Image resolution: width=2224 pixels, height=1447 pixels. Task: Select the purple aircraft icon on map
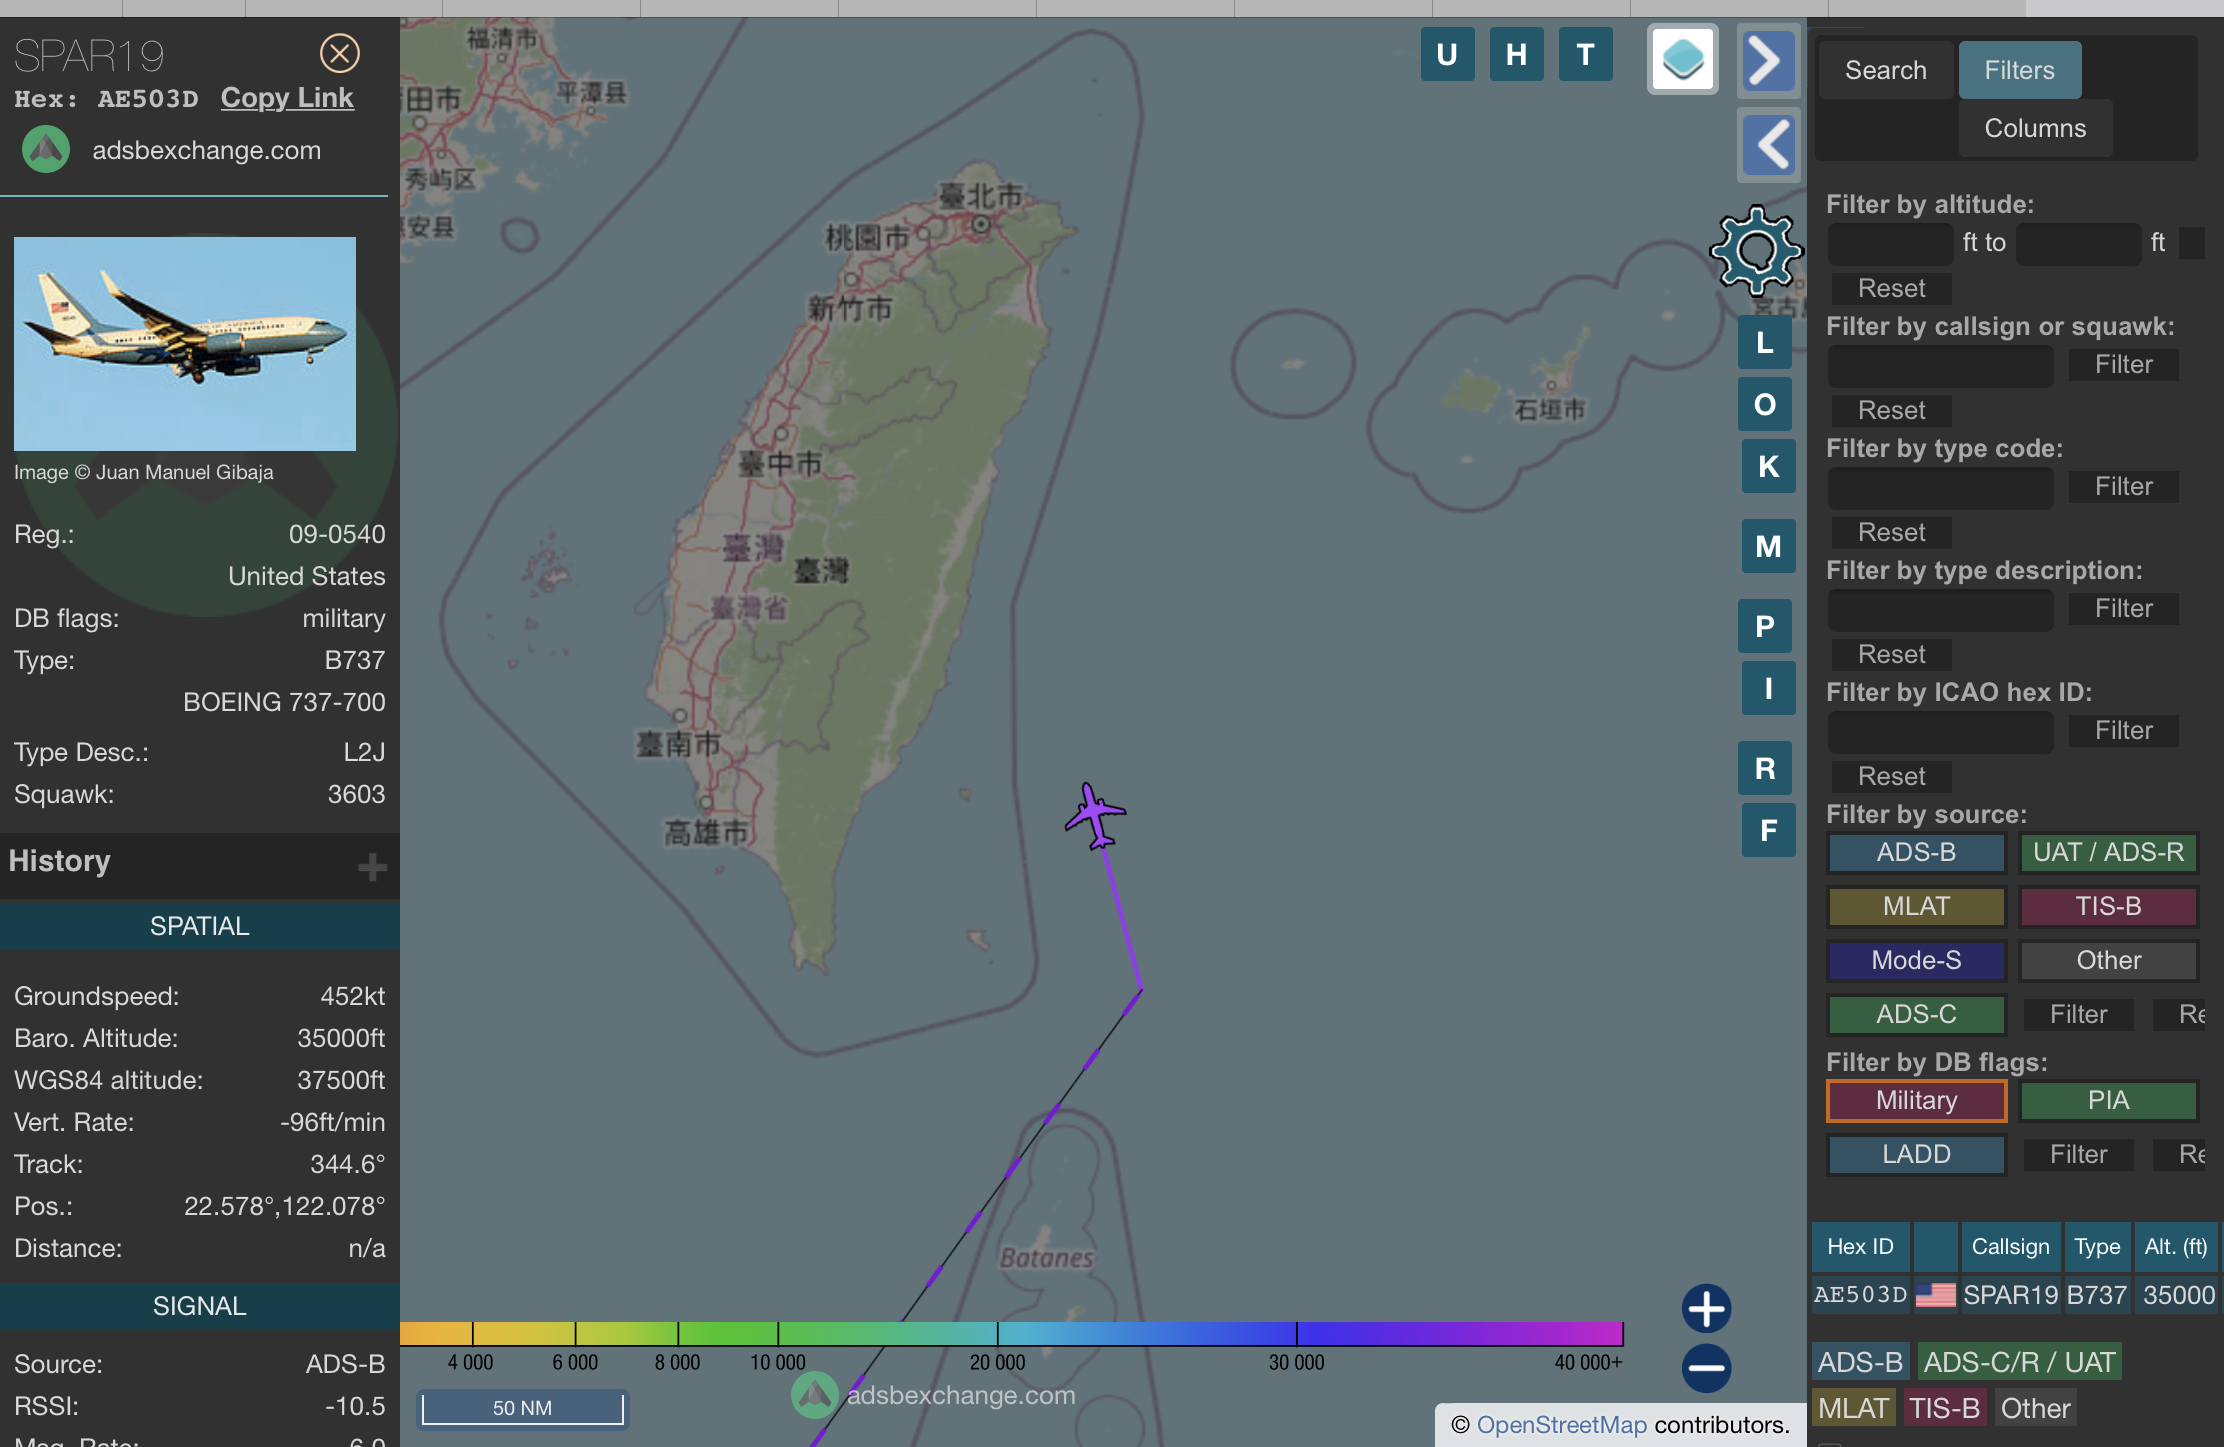point(1095,816)
